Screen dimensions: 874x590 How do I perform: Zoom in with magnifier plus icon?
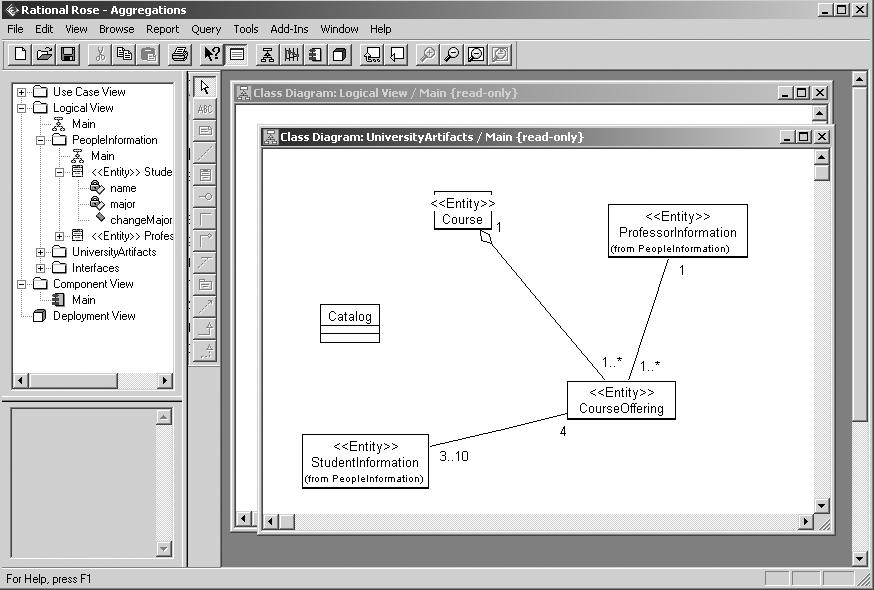pyautogui.click(x=428, y=55)
